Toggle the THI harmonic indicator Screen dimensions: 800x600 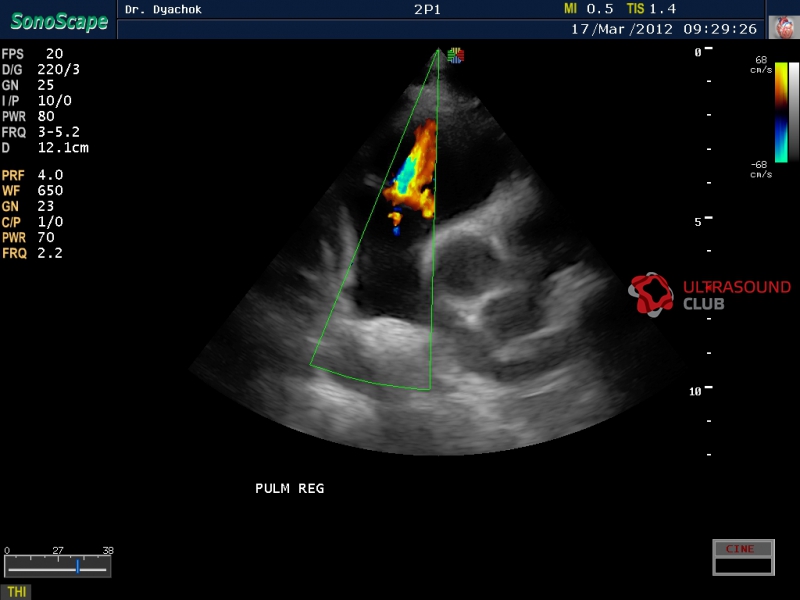tap(16, 592)
